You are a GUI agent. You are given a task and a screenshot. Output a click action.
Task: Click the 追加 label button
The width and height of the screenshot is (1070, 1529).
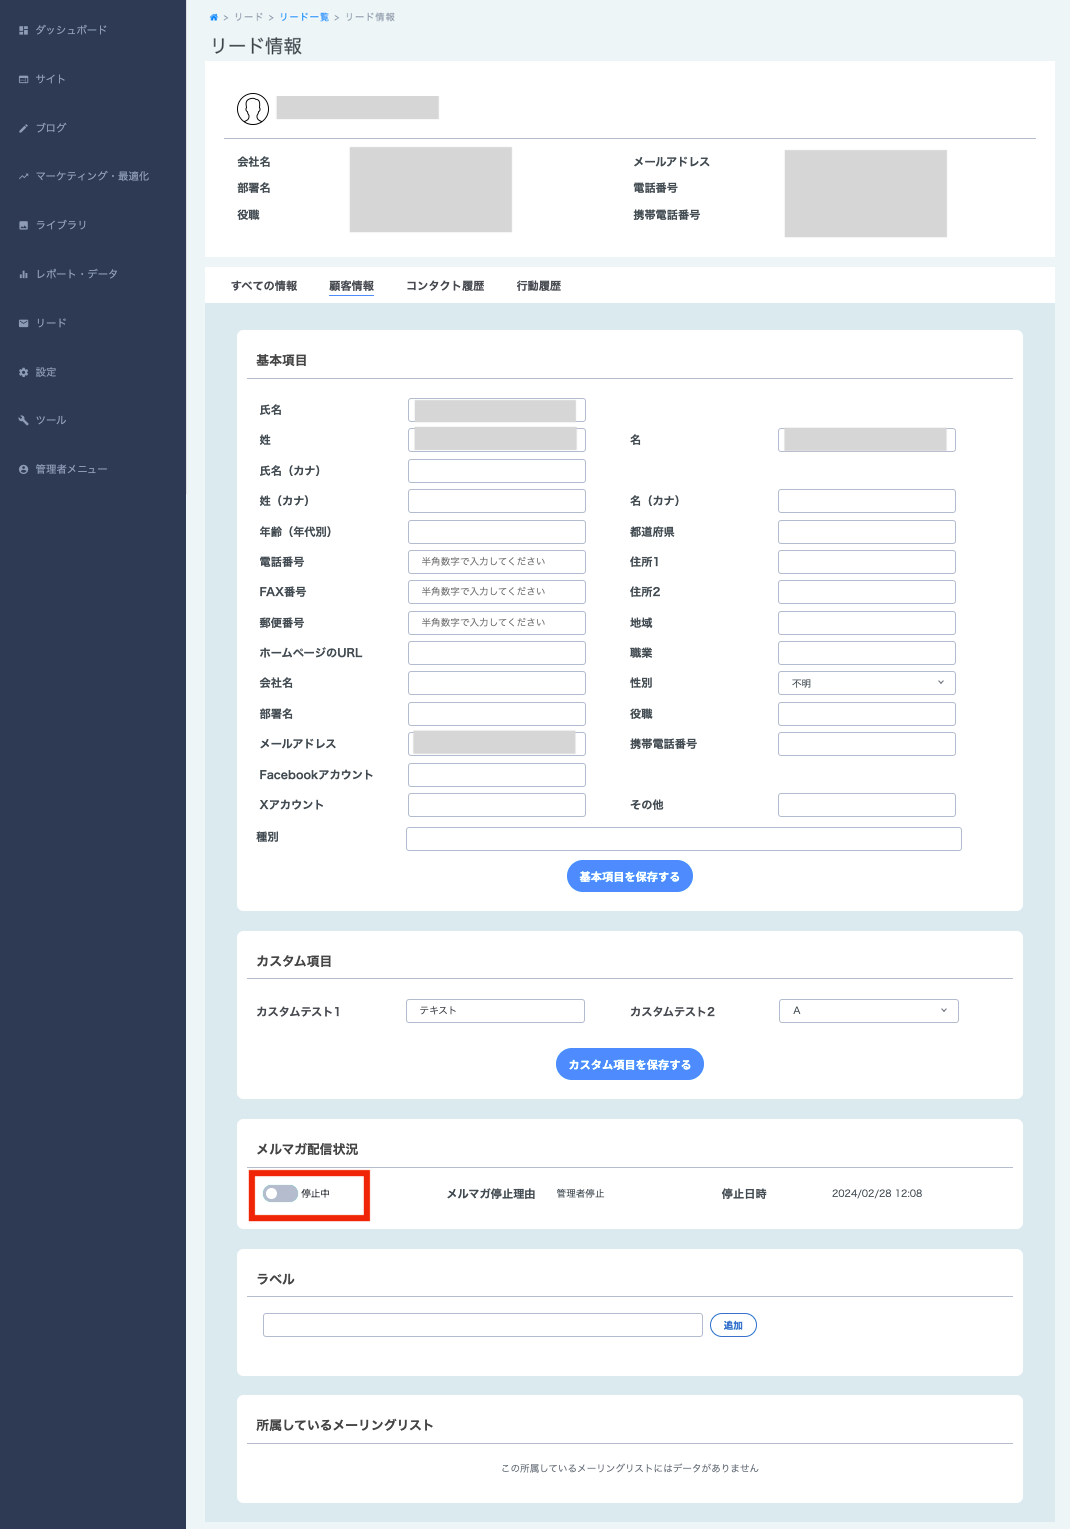733,1325
